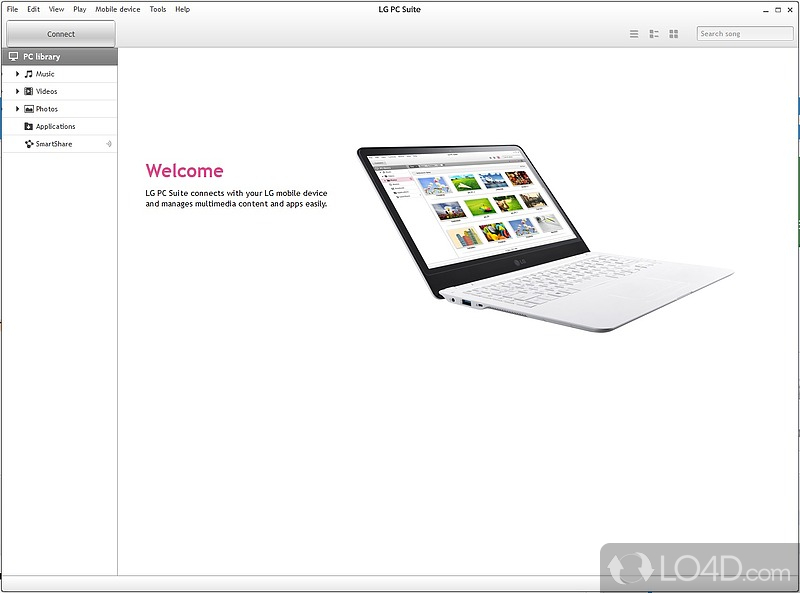Screen dimensions: 800x593
Task: Click the Connect button
Action: (61, 34)
